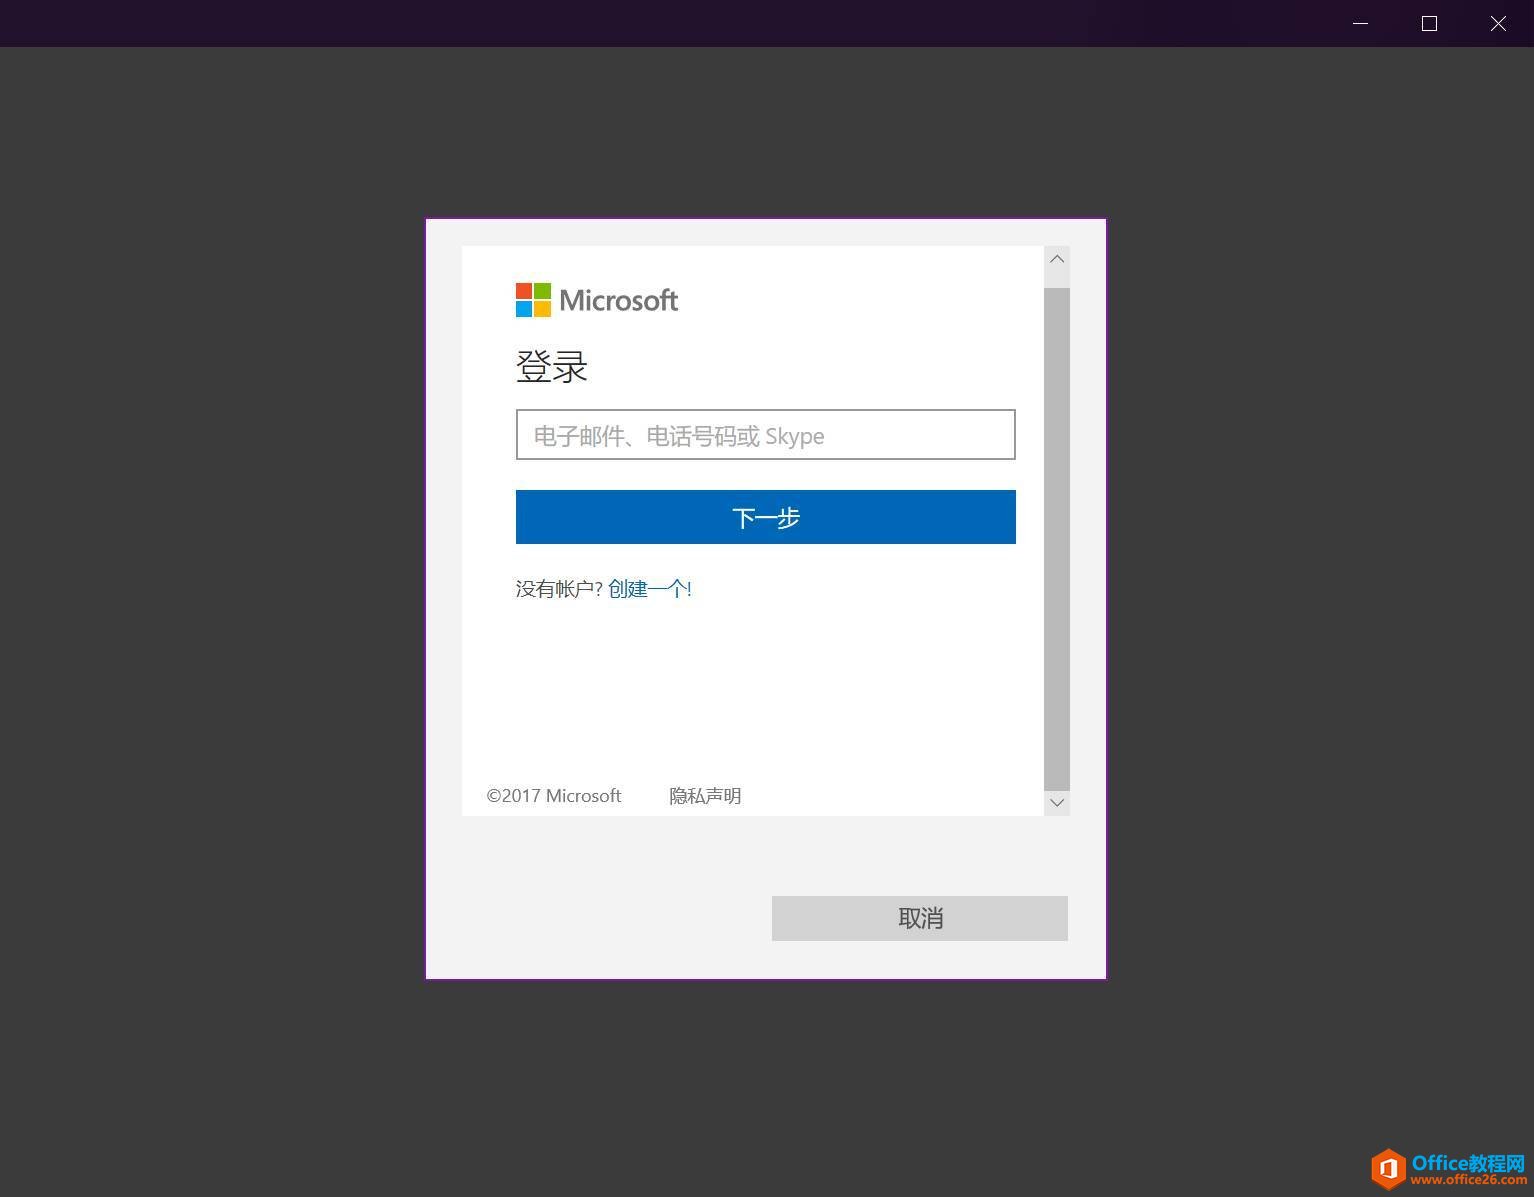Click the Microsoft four-square logo
This screenshot has height=1197, width=1534.
click(x=532, y=300)
